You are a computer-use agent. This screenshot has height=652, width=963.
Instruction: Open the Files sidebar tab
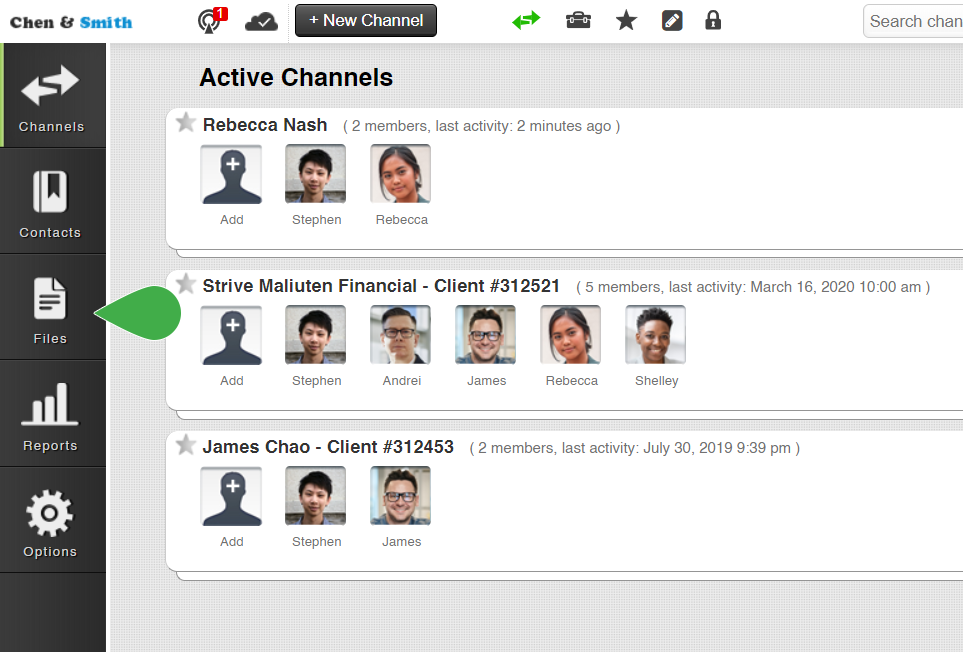[53, 308]
